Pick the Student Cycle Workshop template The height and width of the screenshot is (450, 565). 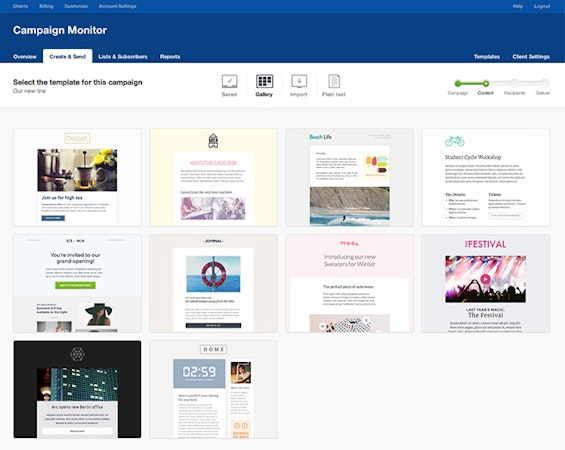[486, 177]
